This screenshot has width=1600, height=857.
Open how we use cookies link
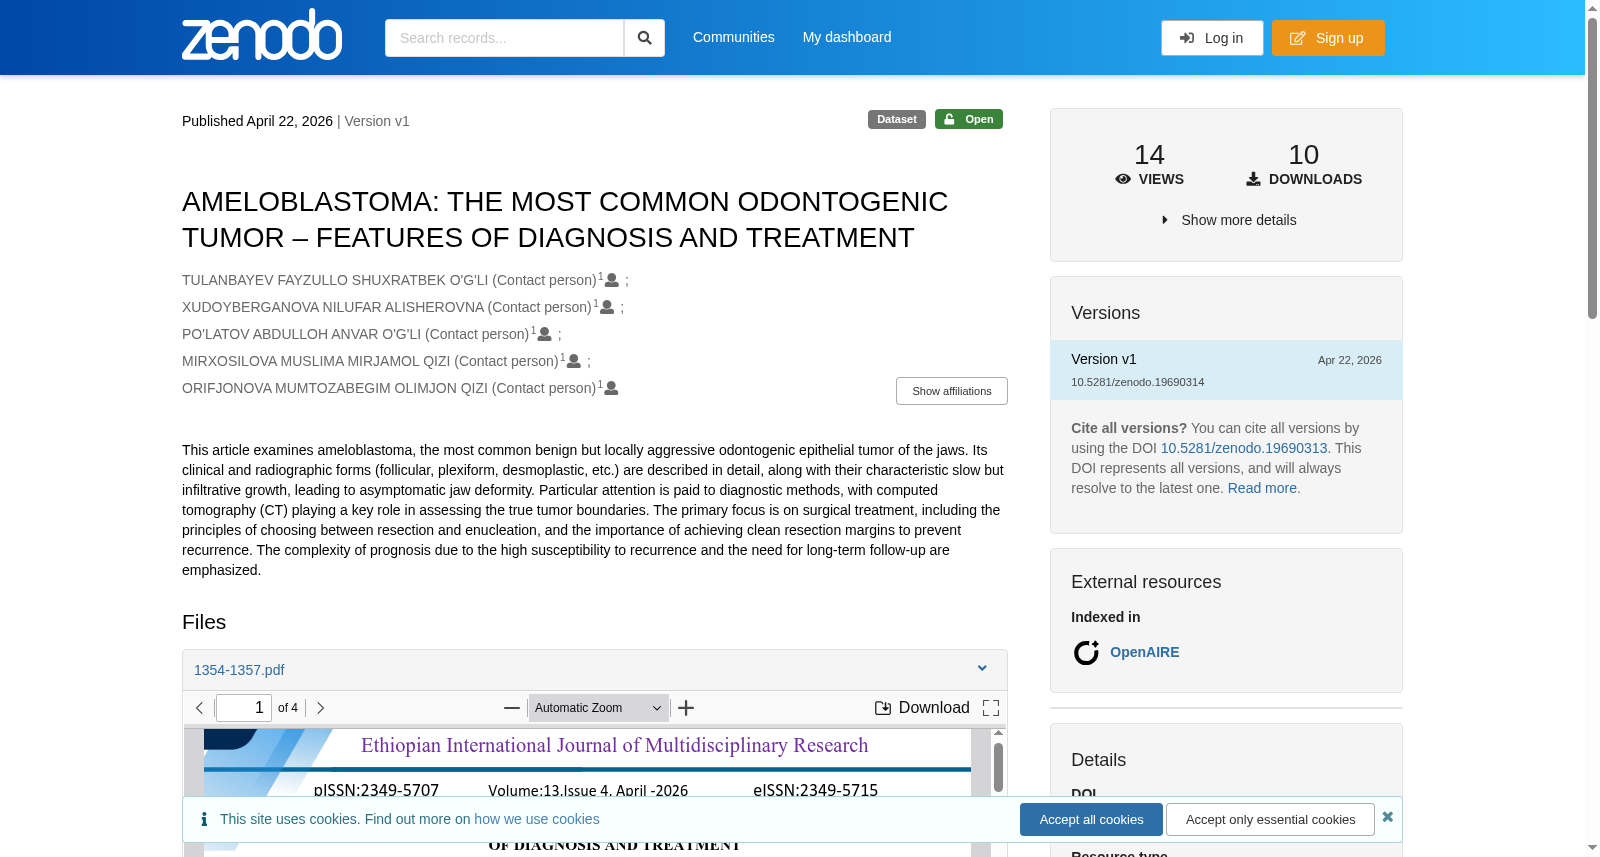[537, 819]
